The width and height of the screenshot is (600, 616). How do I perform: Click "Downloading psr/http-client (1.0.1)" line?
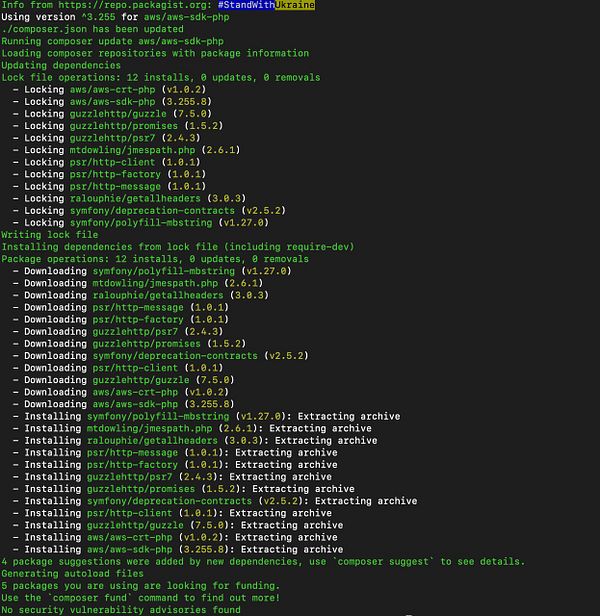click(x=118, y=368)
